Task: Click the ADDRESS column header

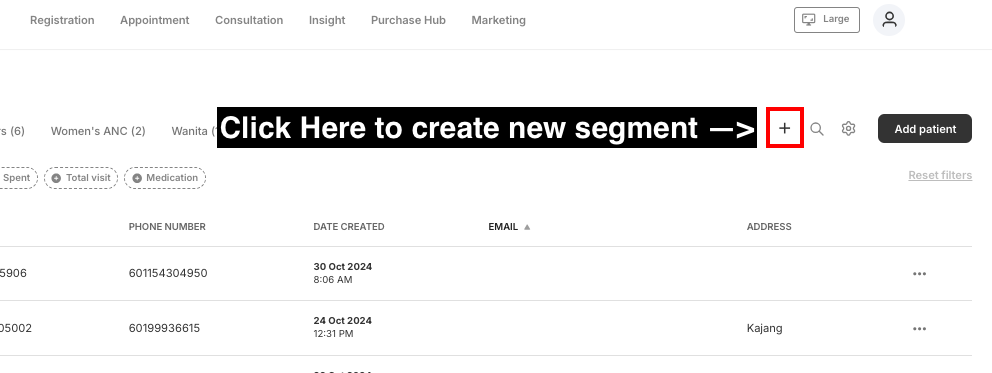Action: [x=769, y=227]
